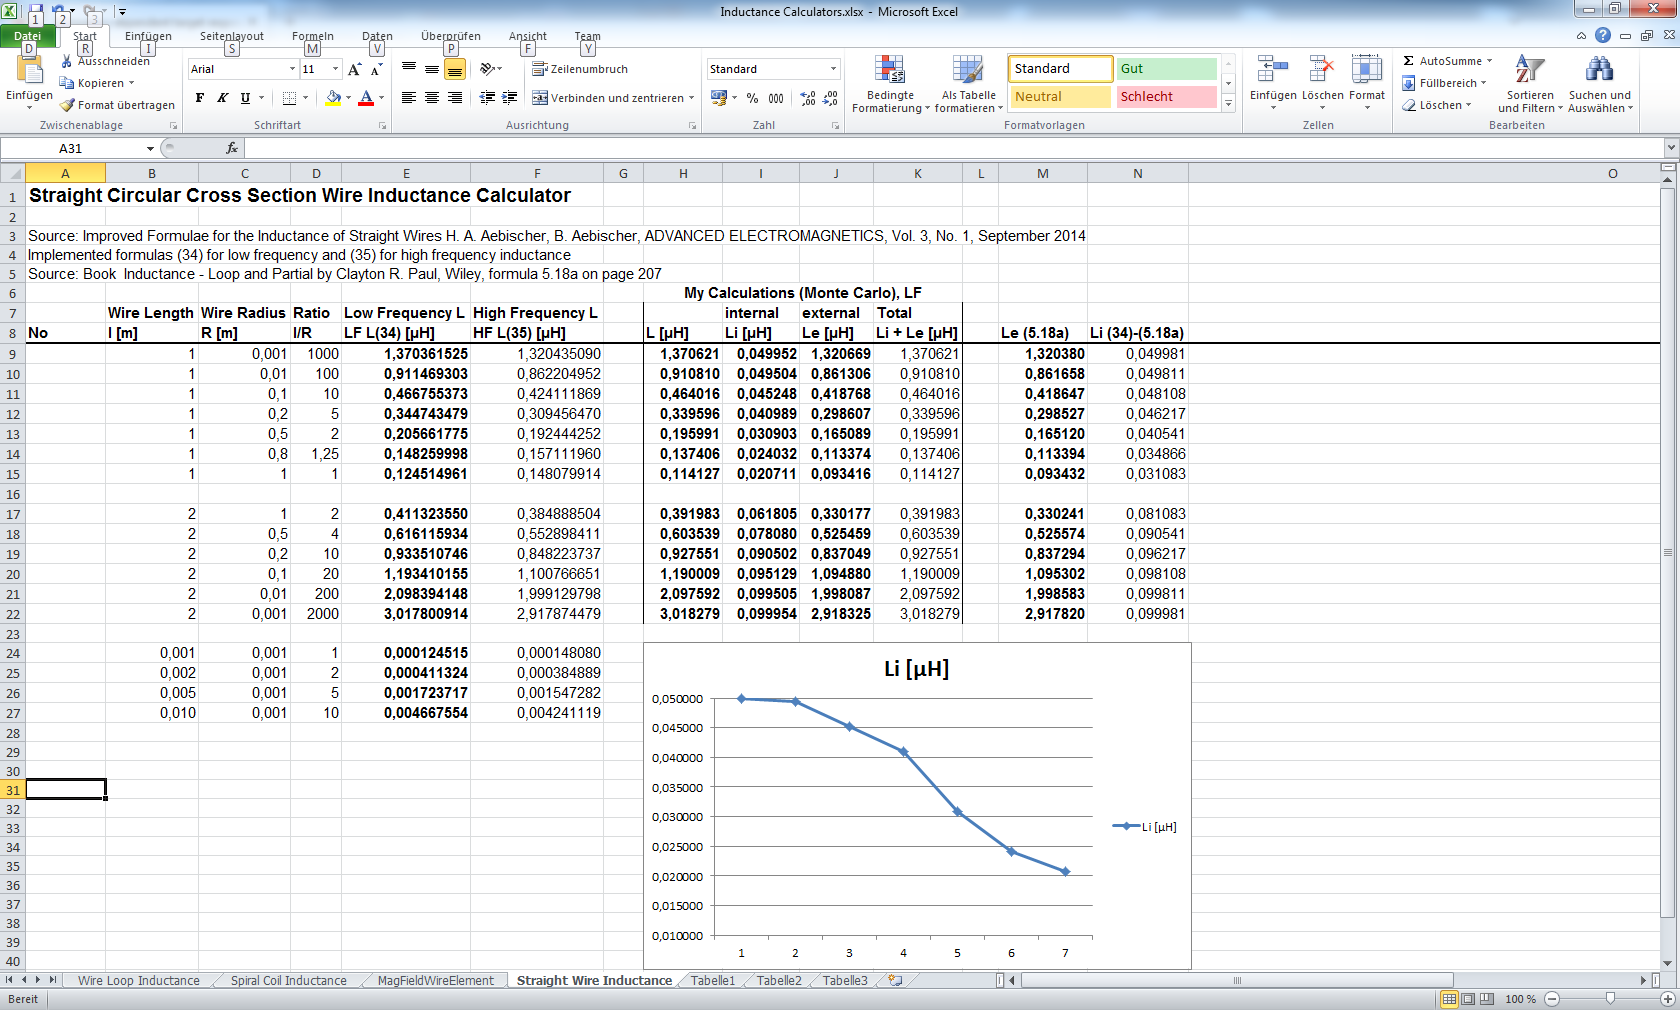Image resolution: width=1680 pixels, height=1010 pixels.
Task: Switch to Spiral Coil Inductance sheet
Action: 288,981
